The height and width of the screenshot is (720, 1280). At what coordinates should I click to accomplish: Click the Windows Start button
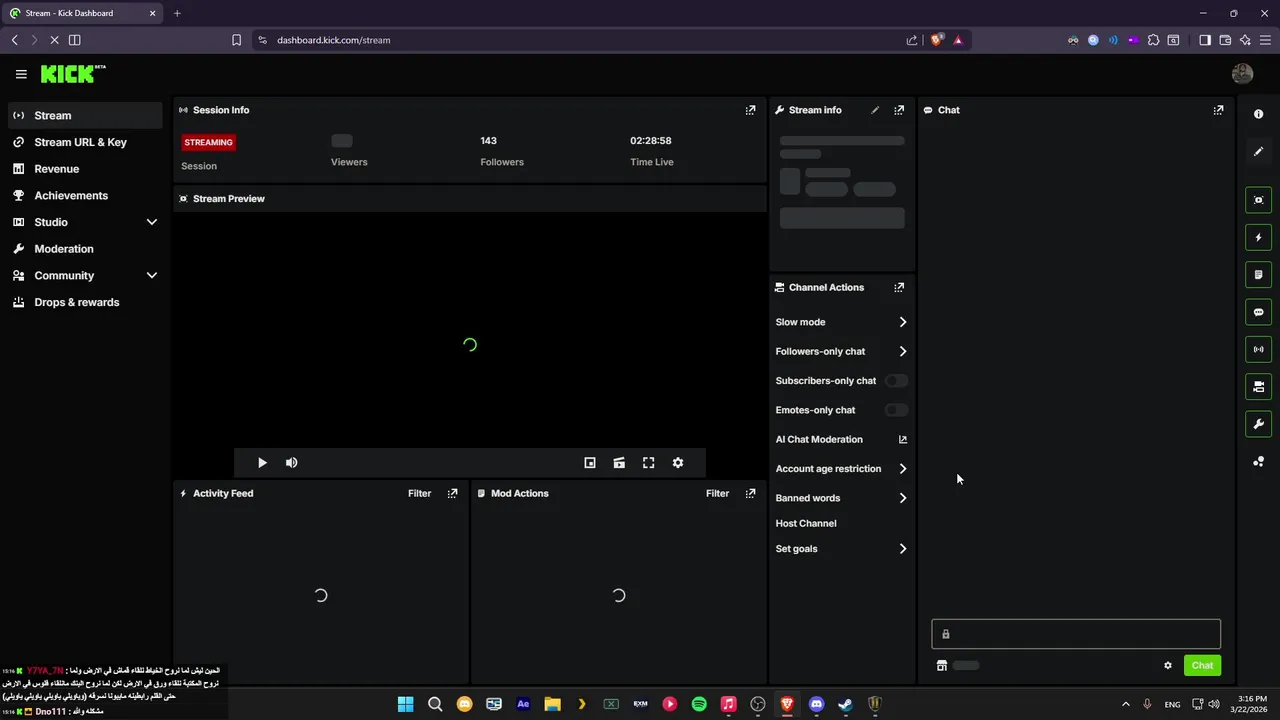[405, 704]
